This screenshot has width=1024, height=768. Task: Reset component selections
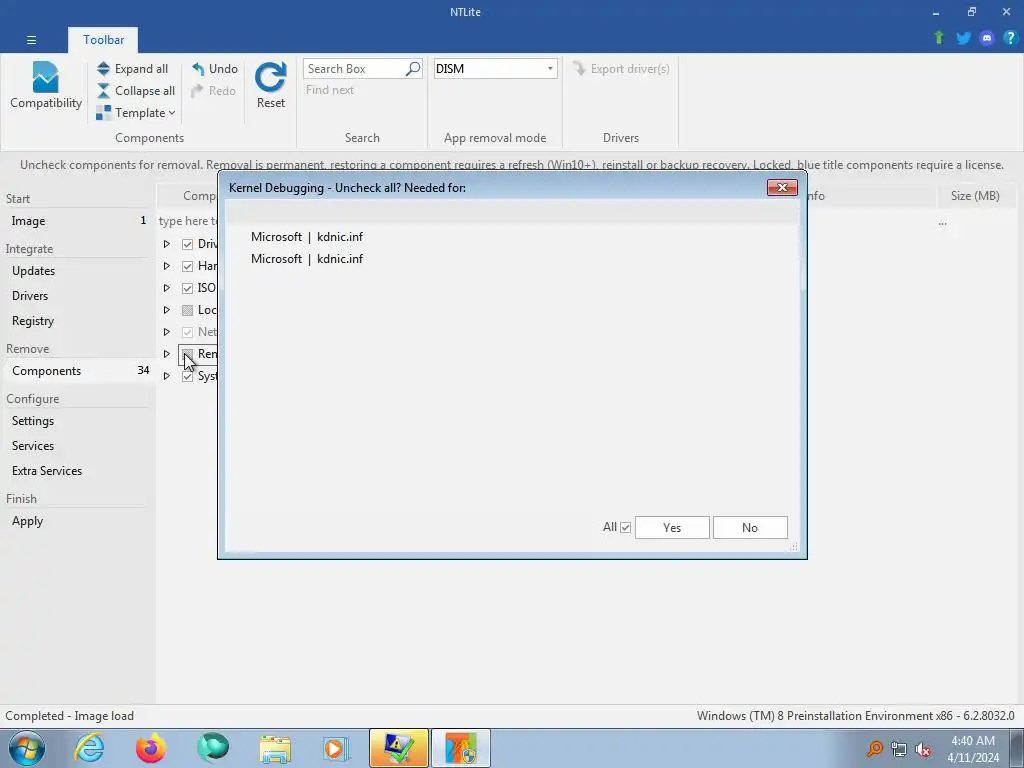tap(270, 86)
